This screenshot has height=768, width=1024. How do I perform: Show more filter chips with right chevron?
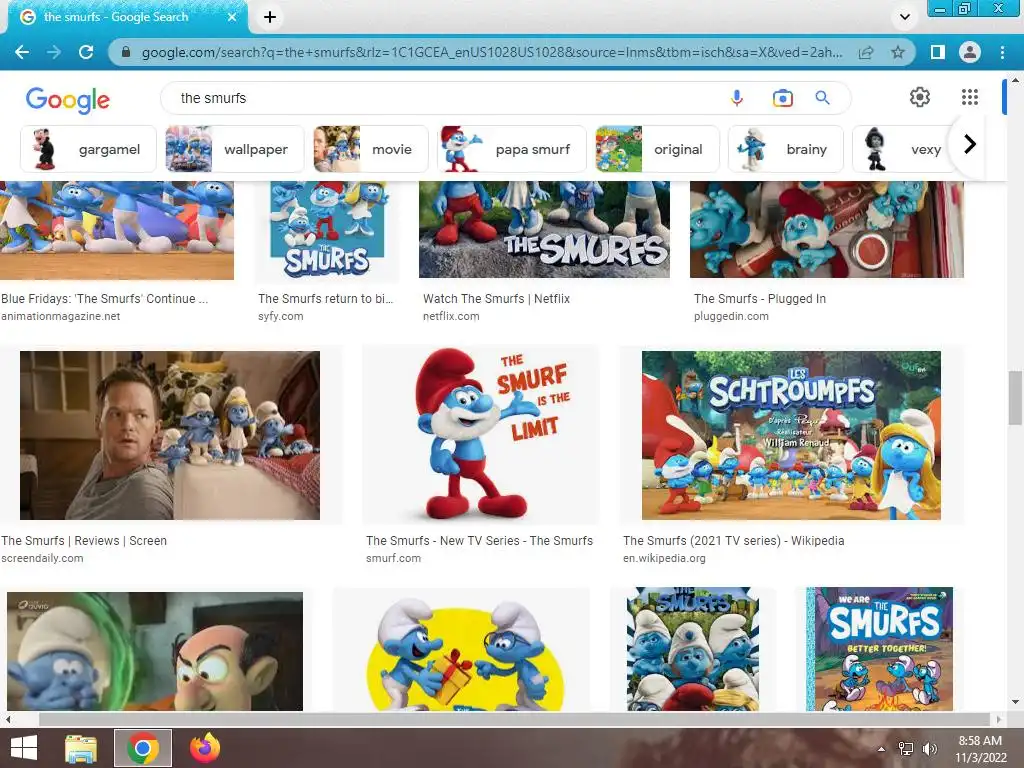click(970, 144)
